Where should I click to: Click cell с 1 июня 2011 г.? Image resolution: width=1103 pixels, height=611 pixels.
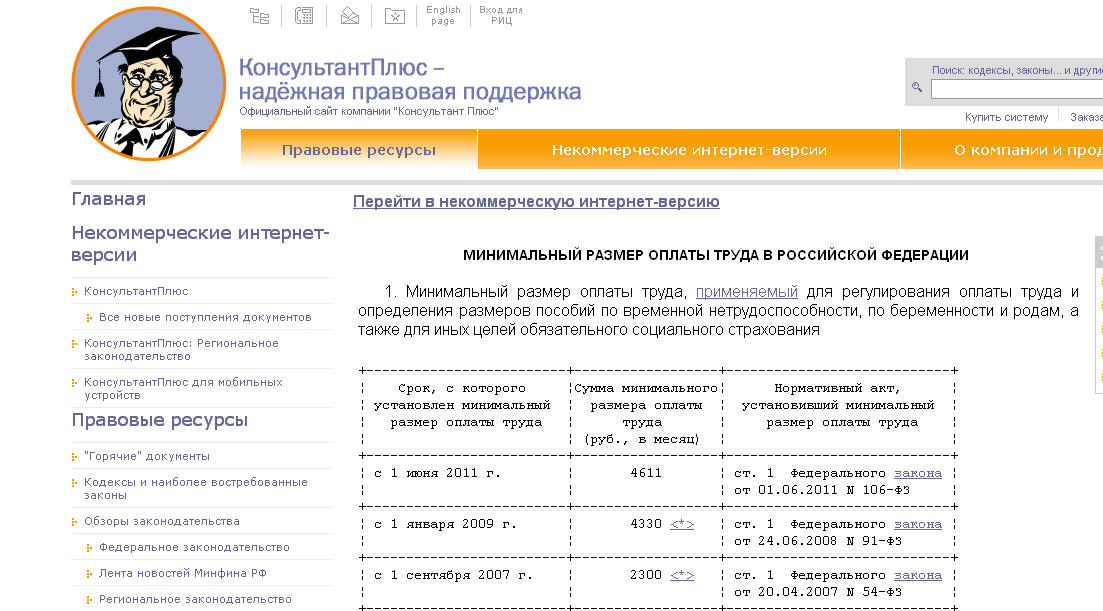pyautogui.click(x=437, y=473)
